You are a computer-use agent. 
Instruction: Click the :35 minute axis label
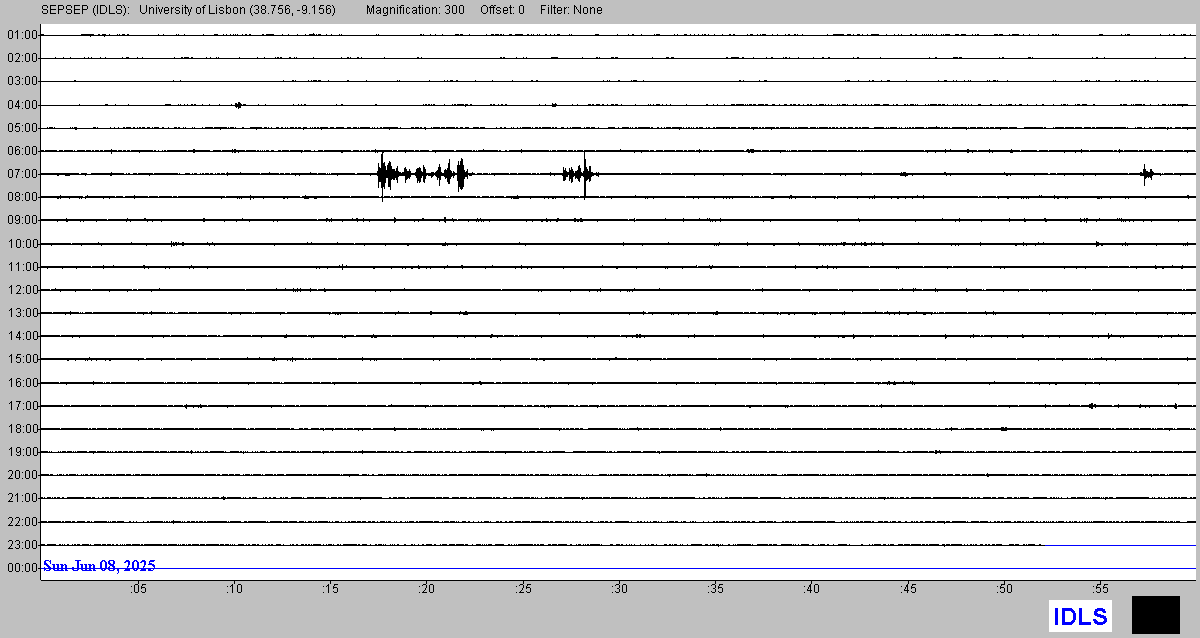pos(715,589)
